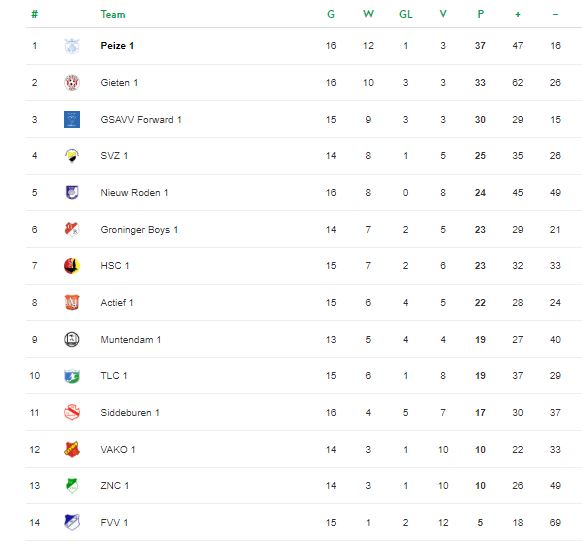Image resolution: width=582 pixels, height=544 pixels.
Task: Click the Siddeburen 1 club logo
Action: [x=72, y=412]
